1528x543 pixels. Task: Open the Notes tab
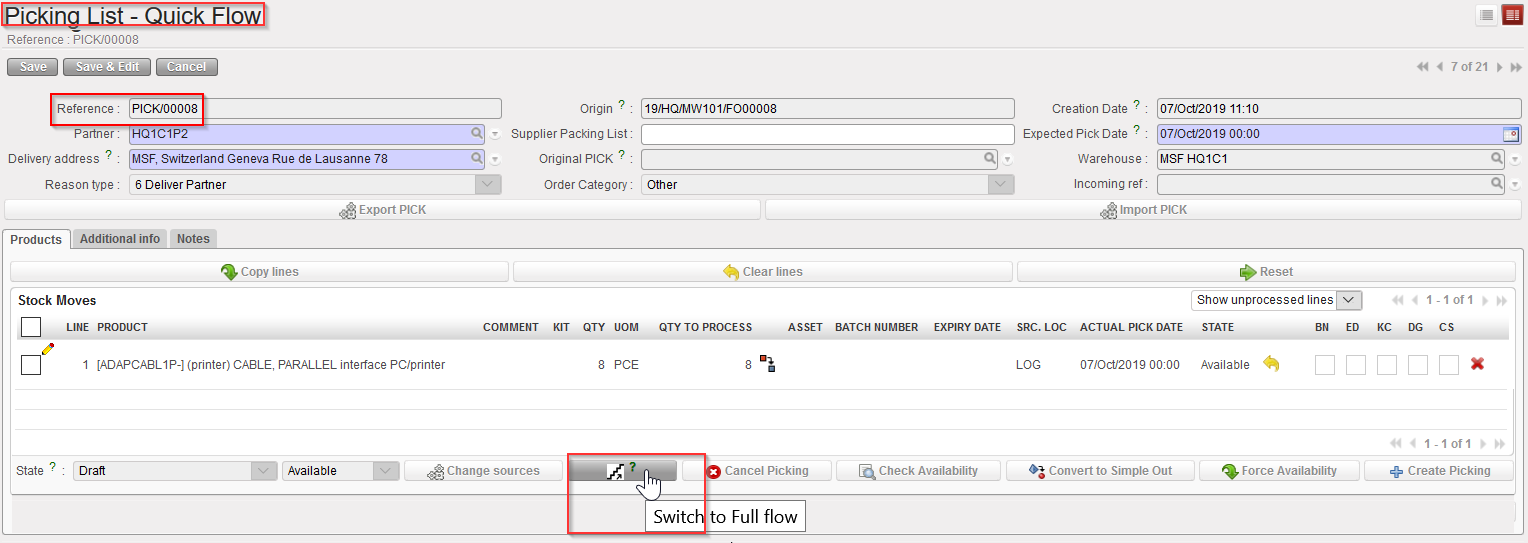pyautogui.click(x=193, y=239)
